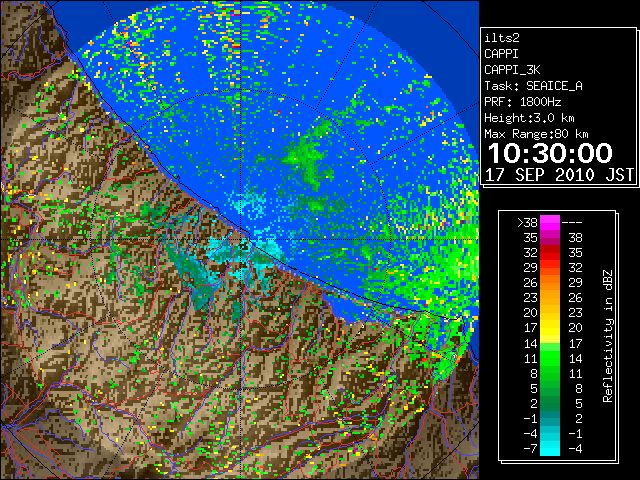
Task: Click the 'CAPPI_3K' product label
Action: [x=512, y=70]
